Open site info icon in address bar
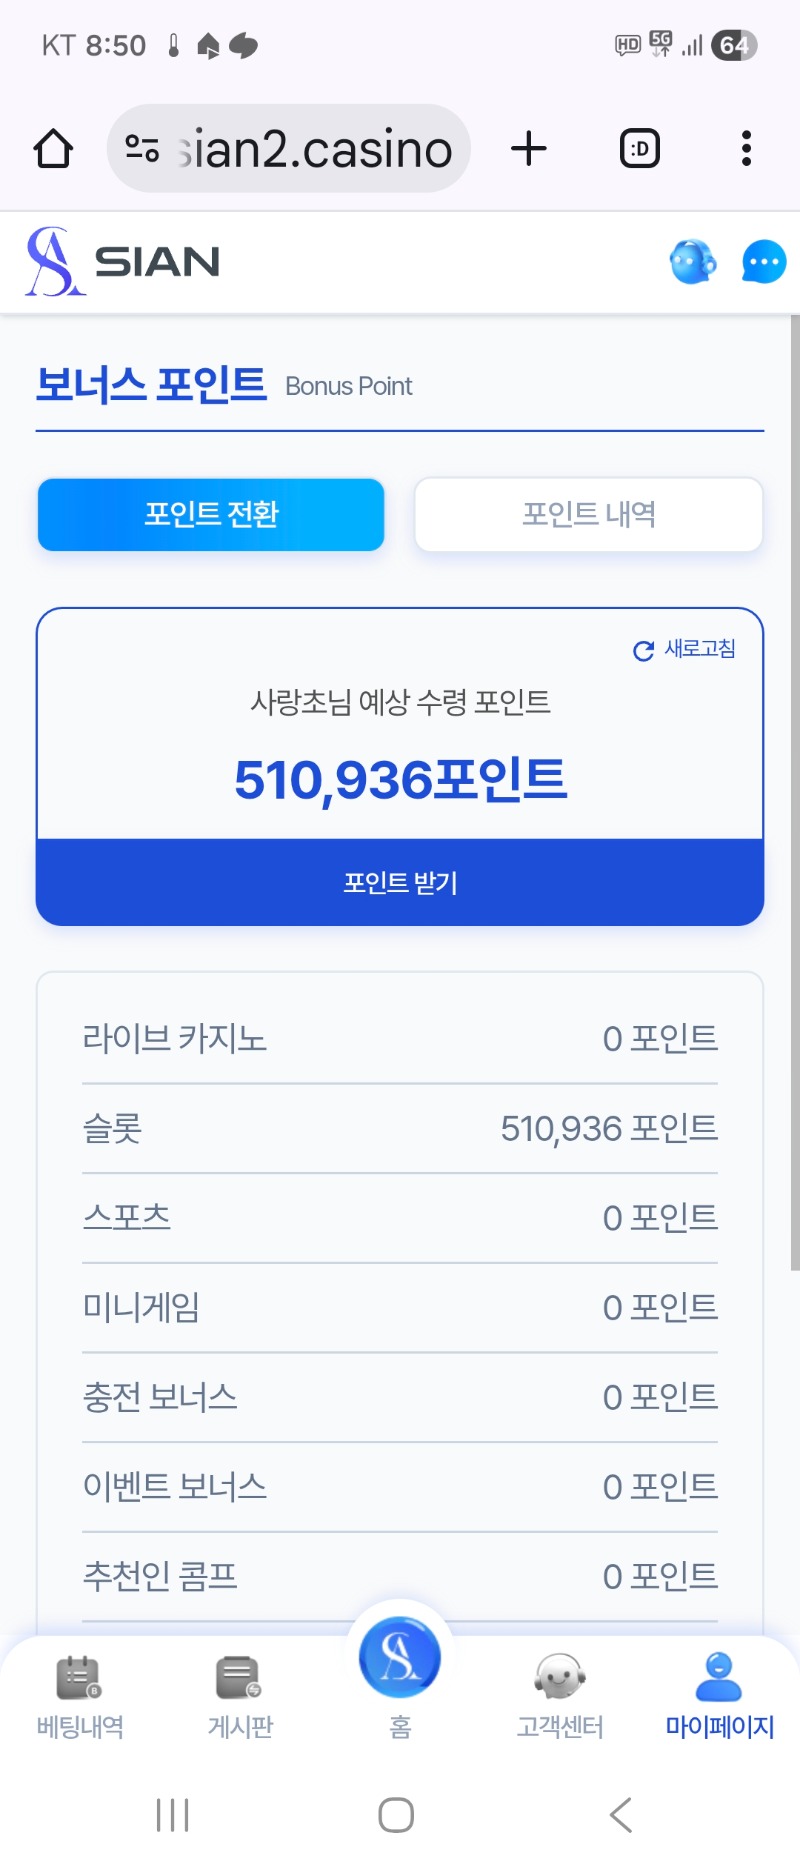This screenshot has height=1867, width=800. pyautogui.click(x=142, y=149)
